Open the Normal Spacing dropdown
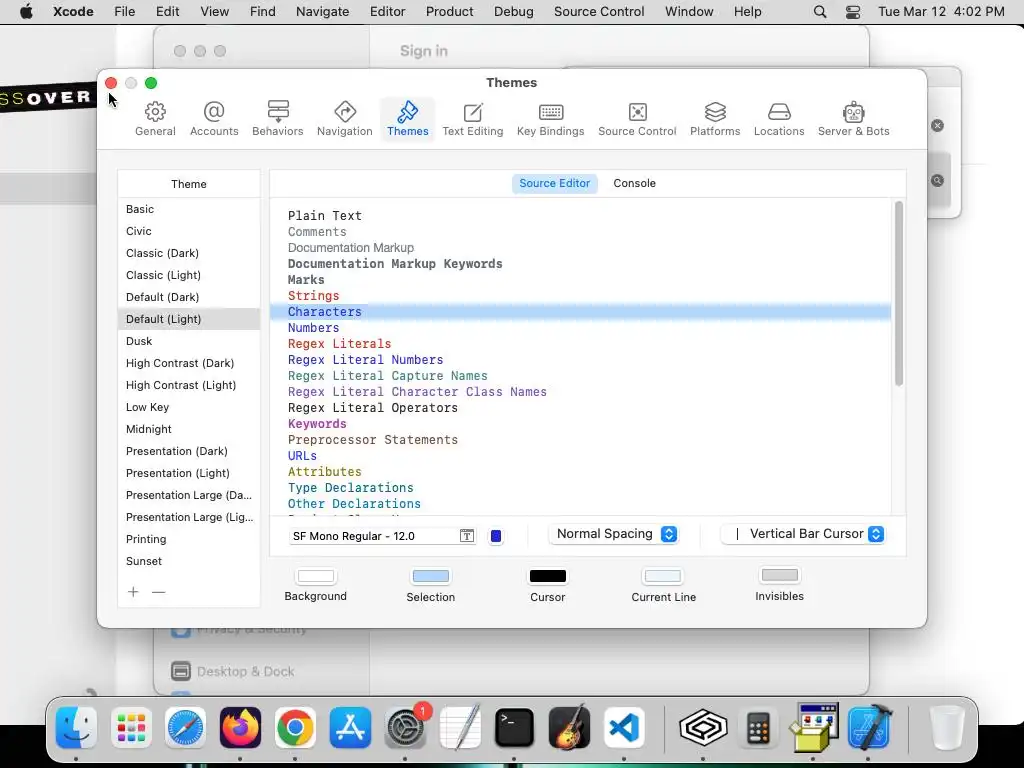 [x=613, y=534]
